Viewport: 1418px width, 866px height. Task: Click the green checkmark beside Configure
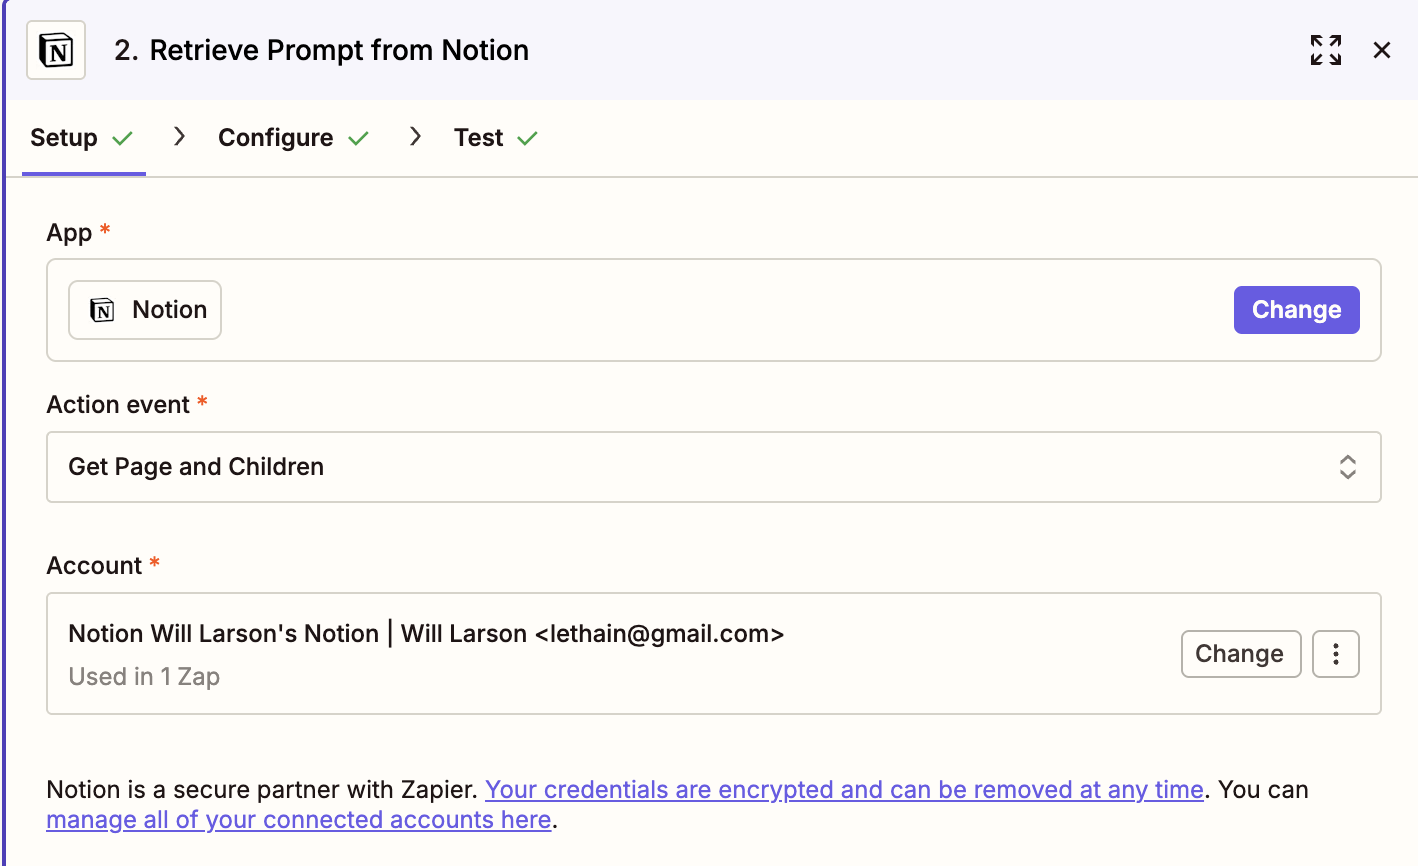tap(358, 138)
